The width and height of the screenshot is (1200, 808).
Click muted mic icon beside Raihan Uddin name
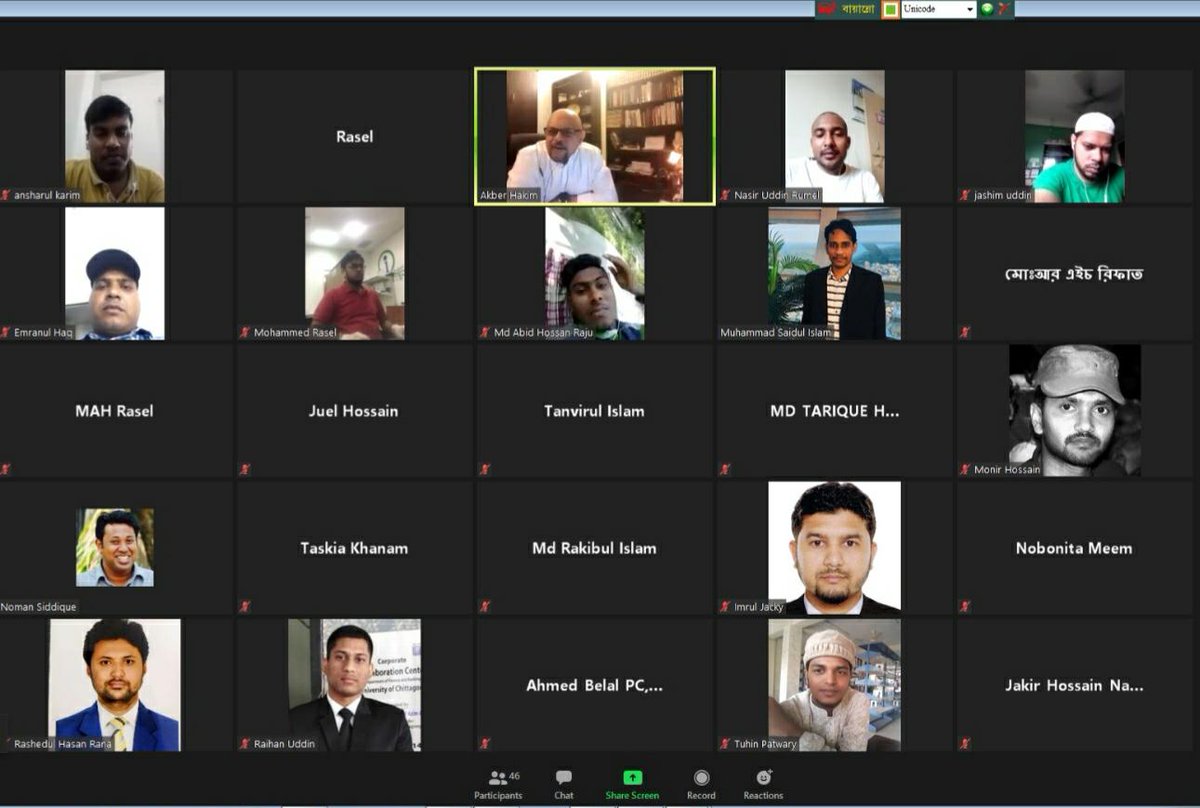point(245,743)
